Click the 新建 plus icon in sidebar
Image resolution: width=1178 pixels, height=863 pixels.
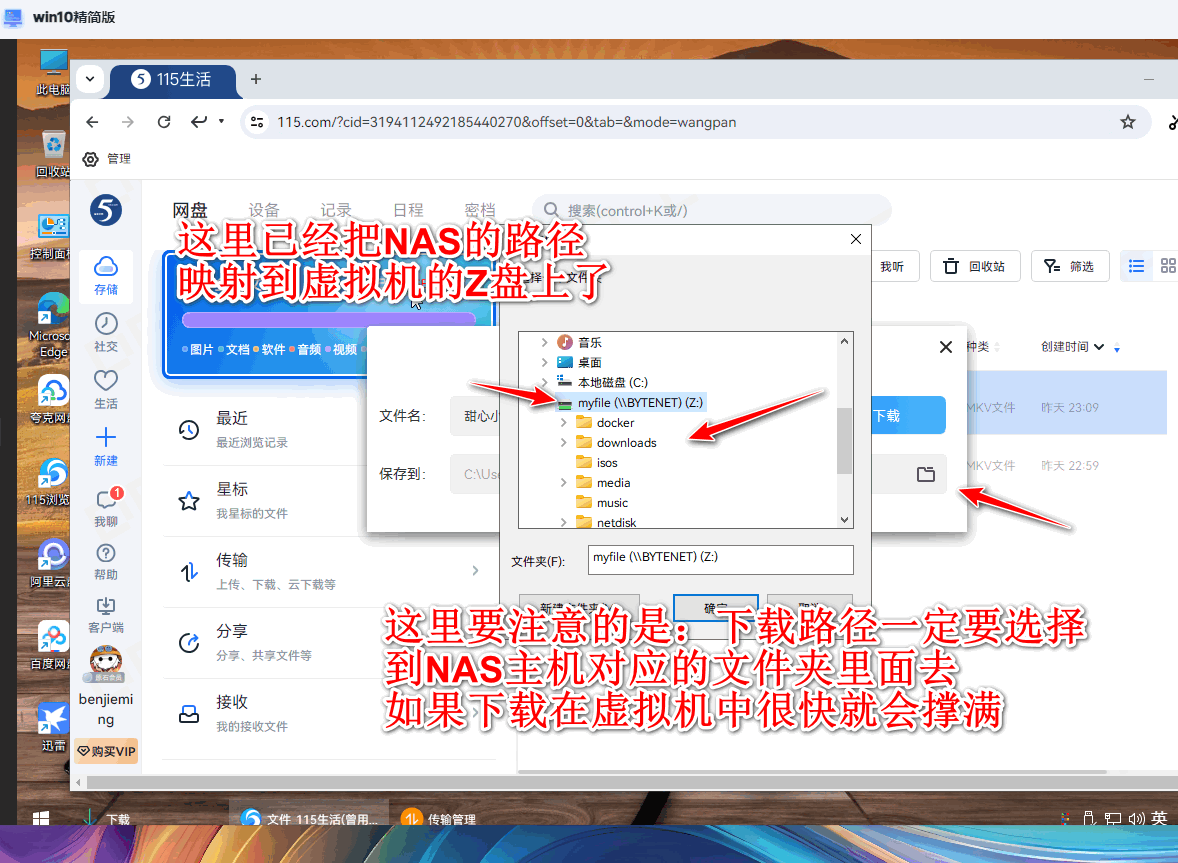(x=106, y=445)
